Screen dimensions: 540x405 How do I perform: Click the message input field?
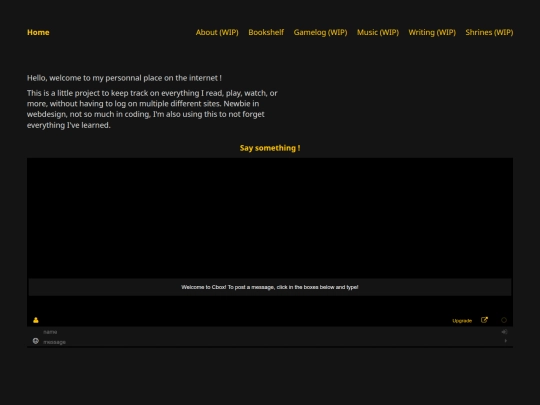coord(270,342)
